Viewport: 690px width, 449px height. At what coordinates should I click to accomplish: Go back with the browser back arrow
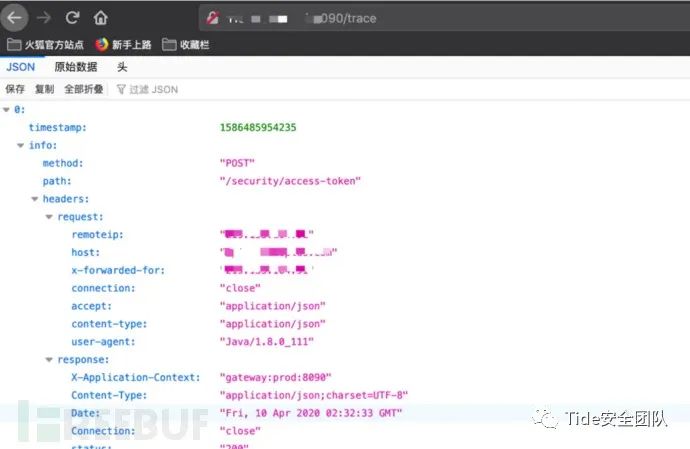pyautogui.click(x=14, y=18)
